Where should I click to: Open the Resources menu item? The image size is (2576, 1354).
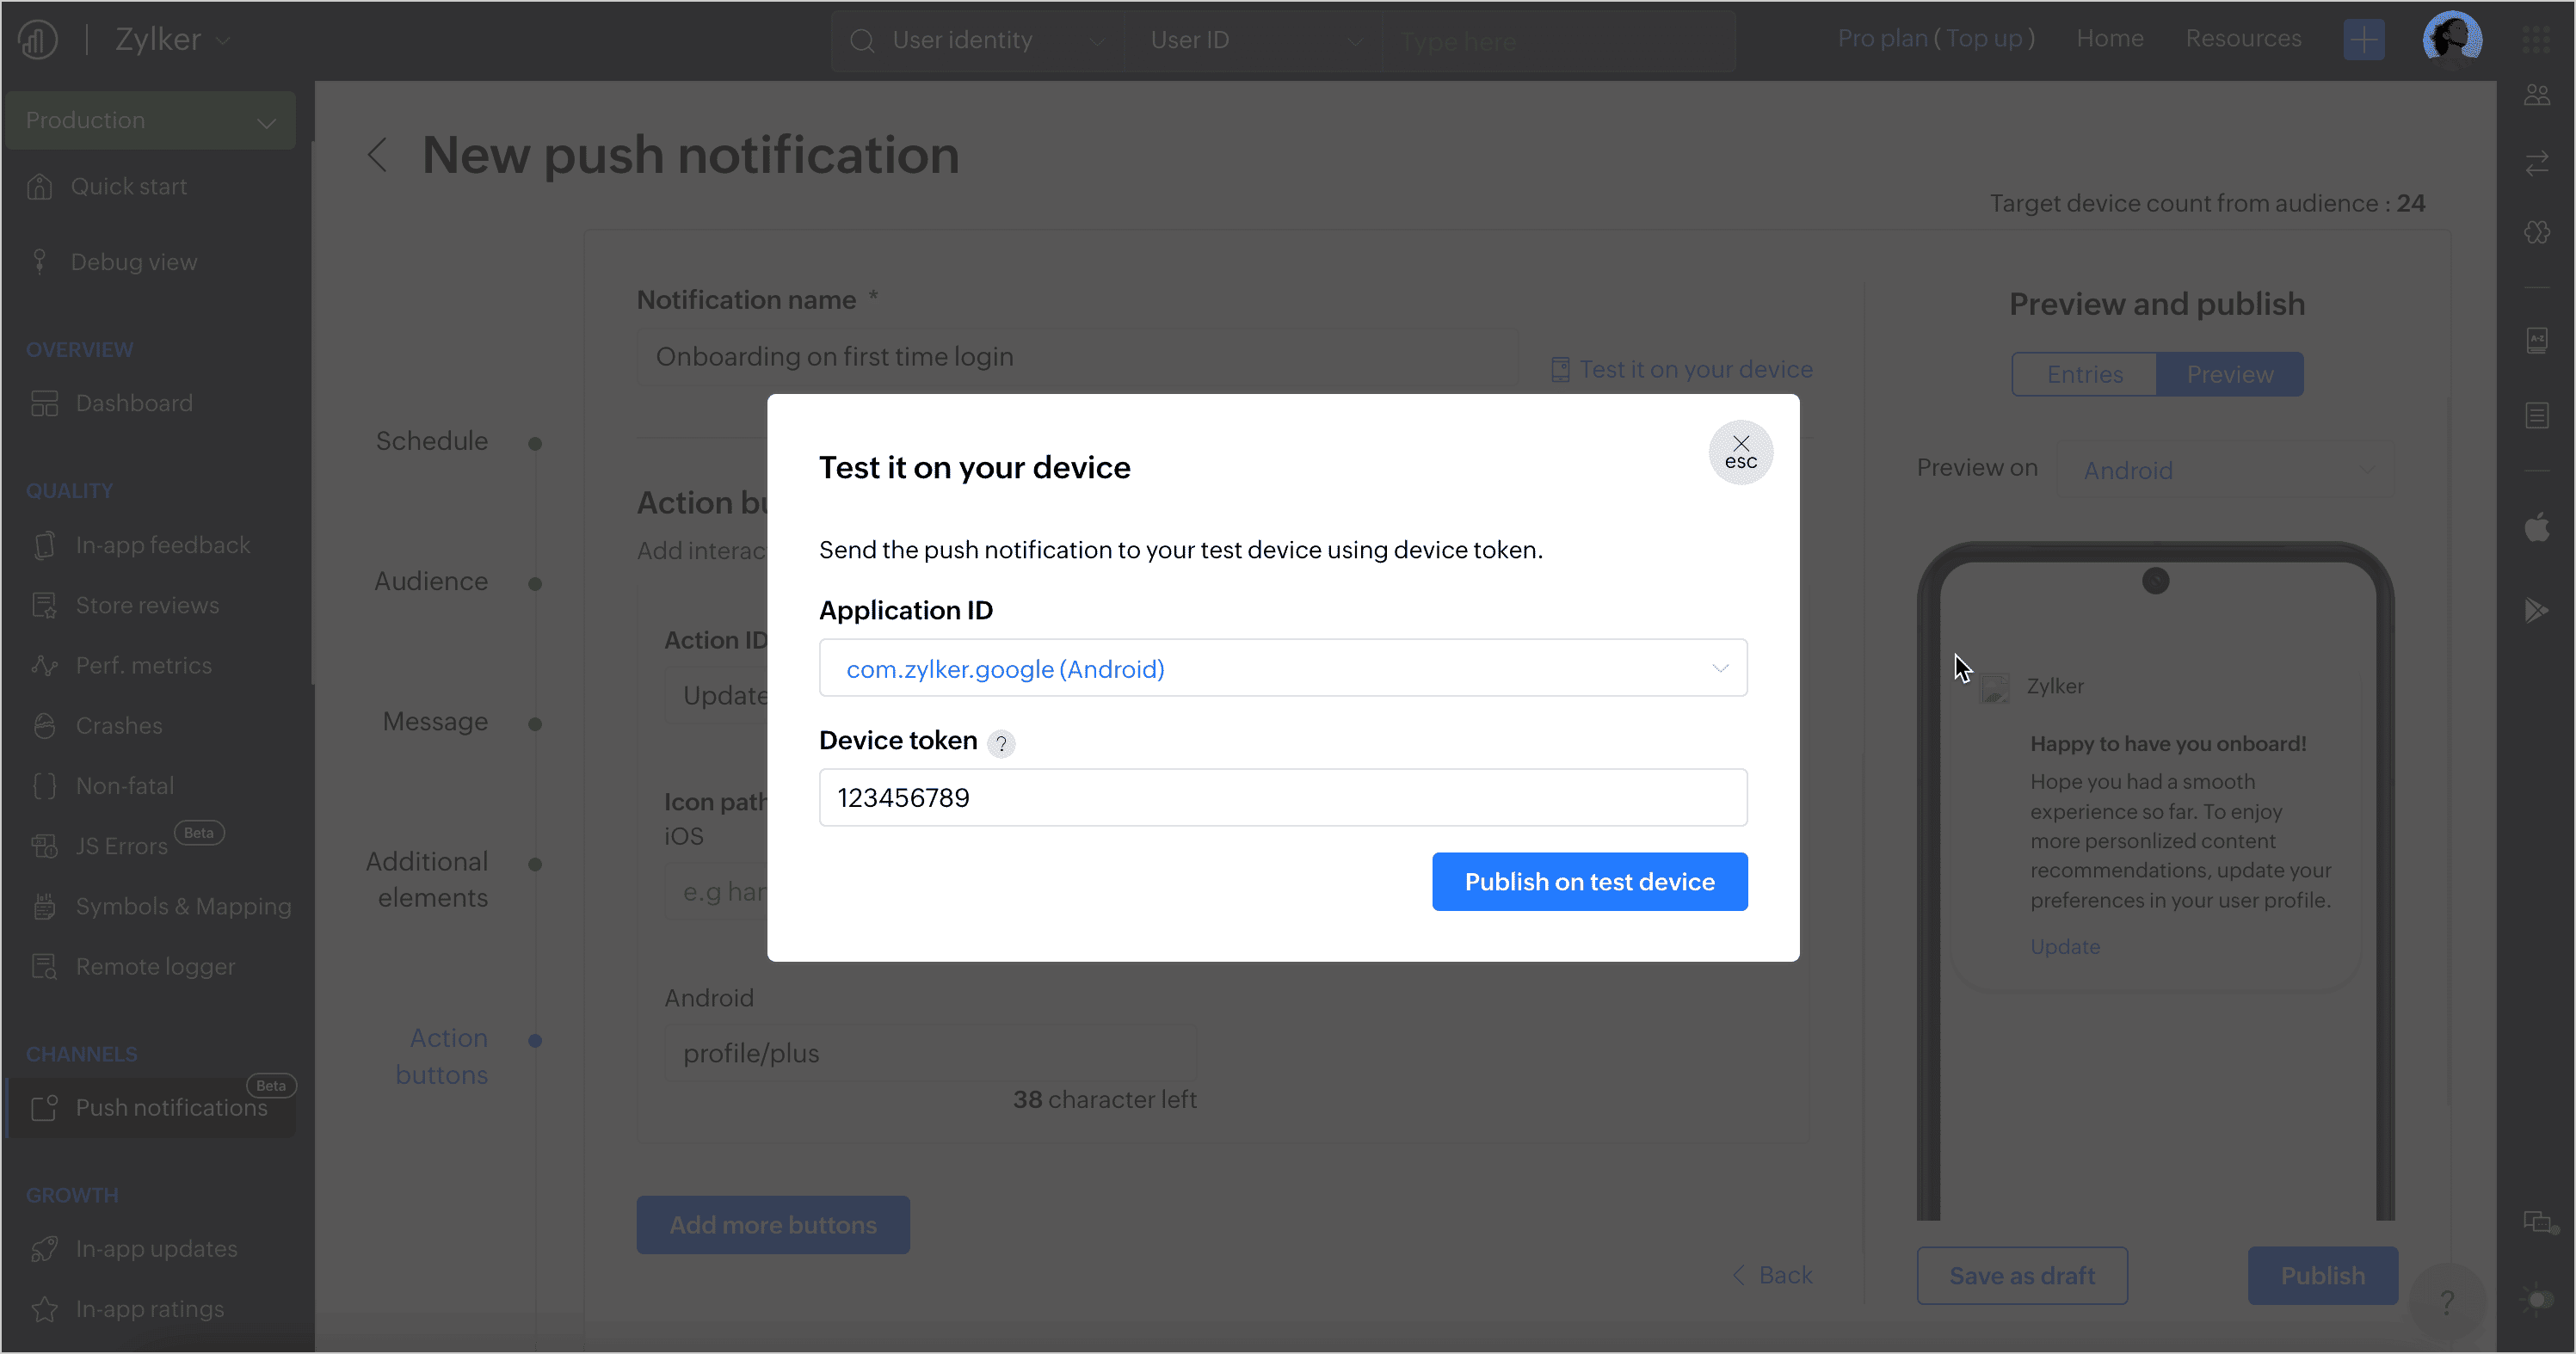[x=2243, y=38]
